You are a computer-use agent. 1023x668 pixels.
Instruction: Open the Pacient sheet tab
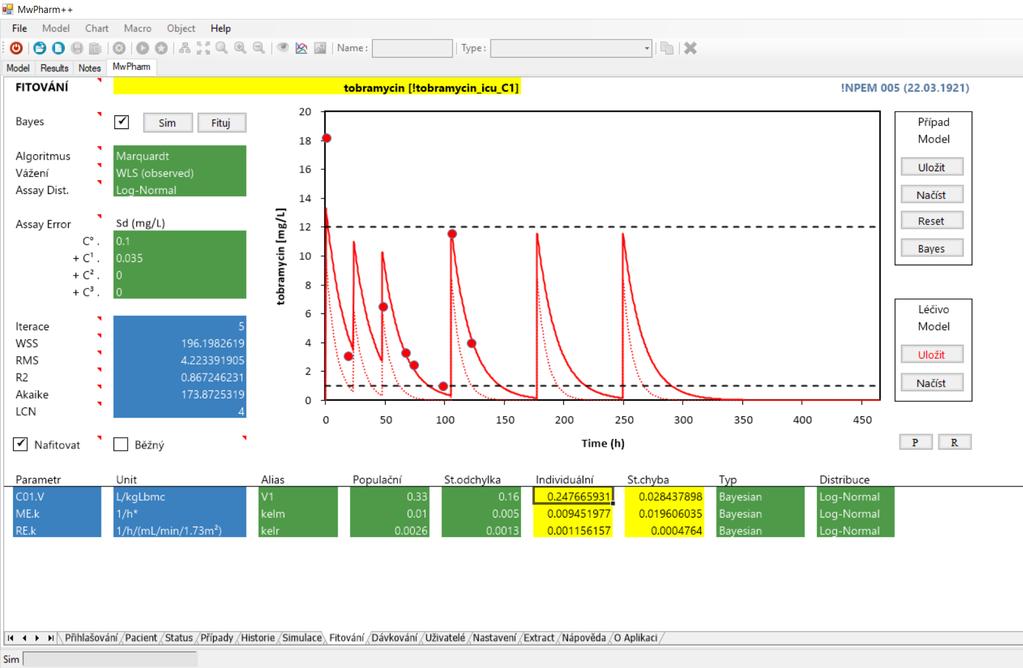[x=141, y=638]
